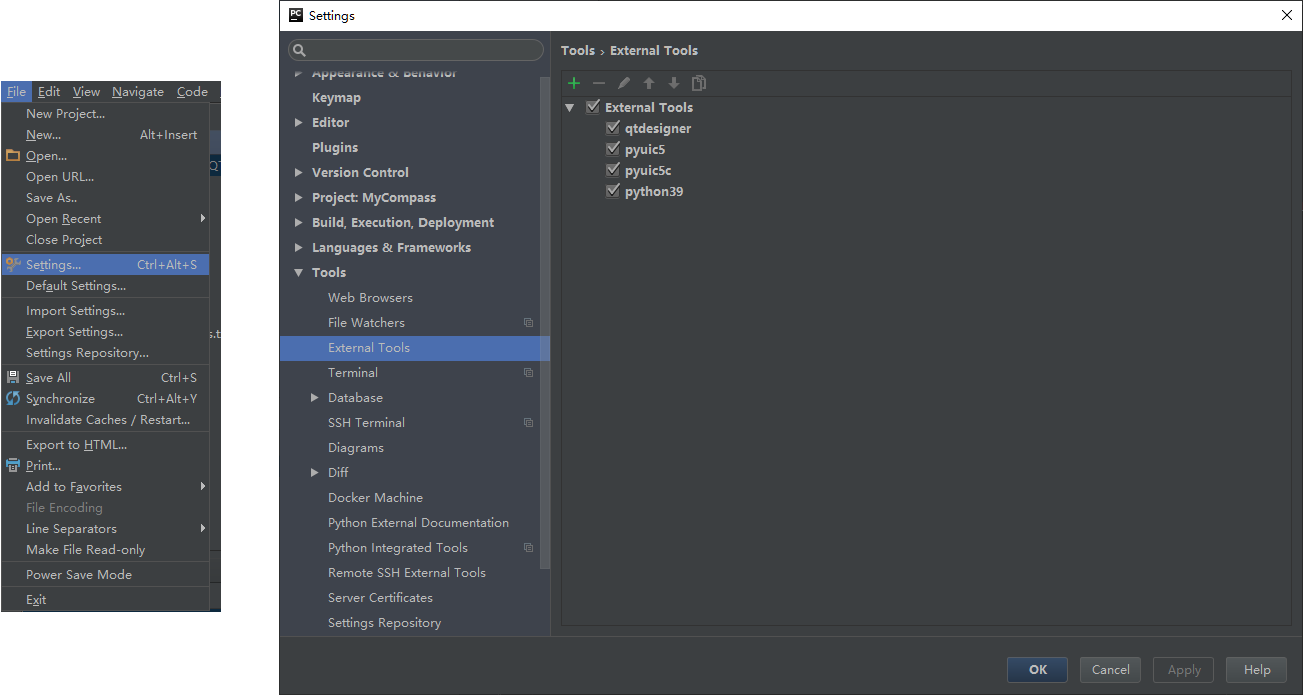This screenshot has height=695, width=1303.
Task: Uncheck the qtdesigner tool checkbox
Action: point(613,128)
